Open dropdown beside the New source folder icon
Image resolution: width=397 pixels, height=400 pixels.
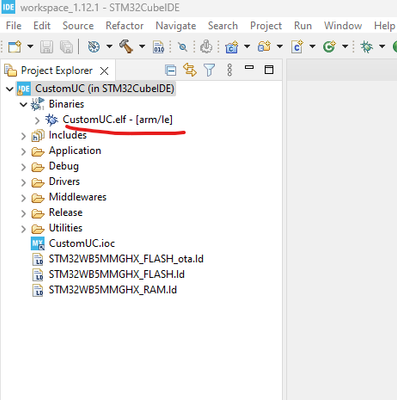[280, 47]
